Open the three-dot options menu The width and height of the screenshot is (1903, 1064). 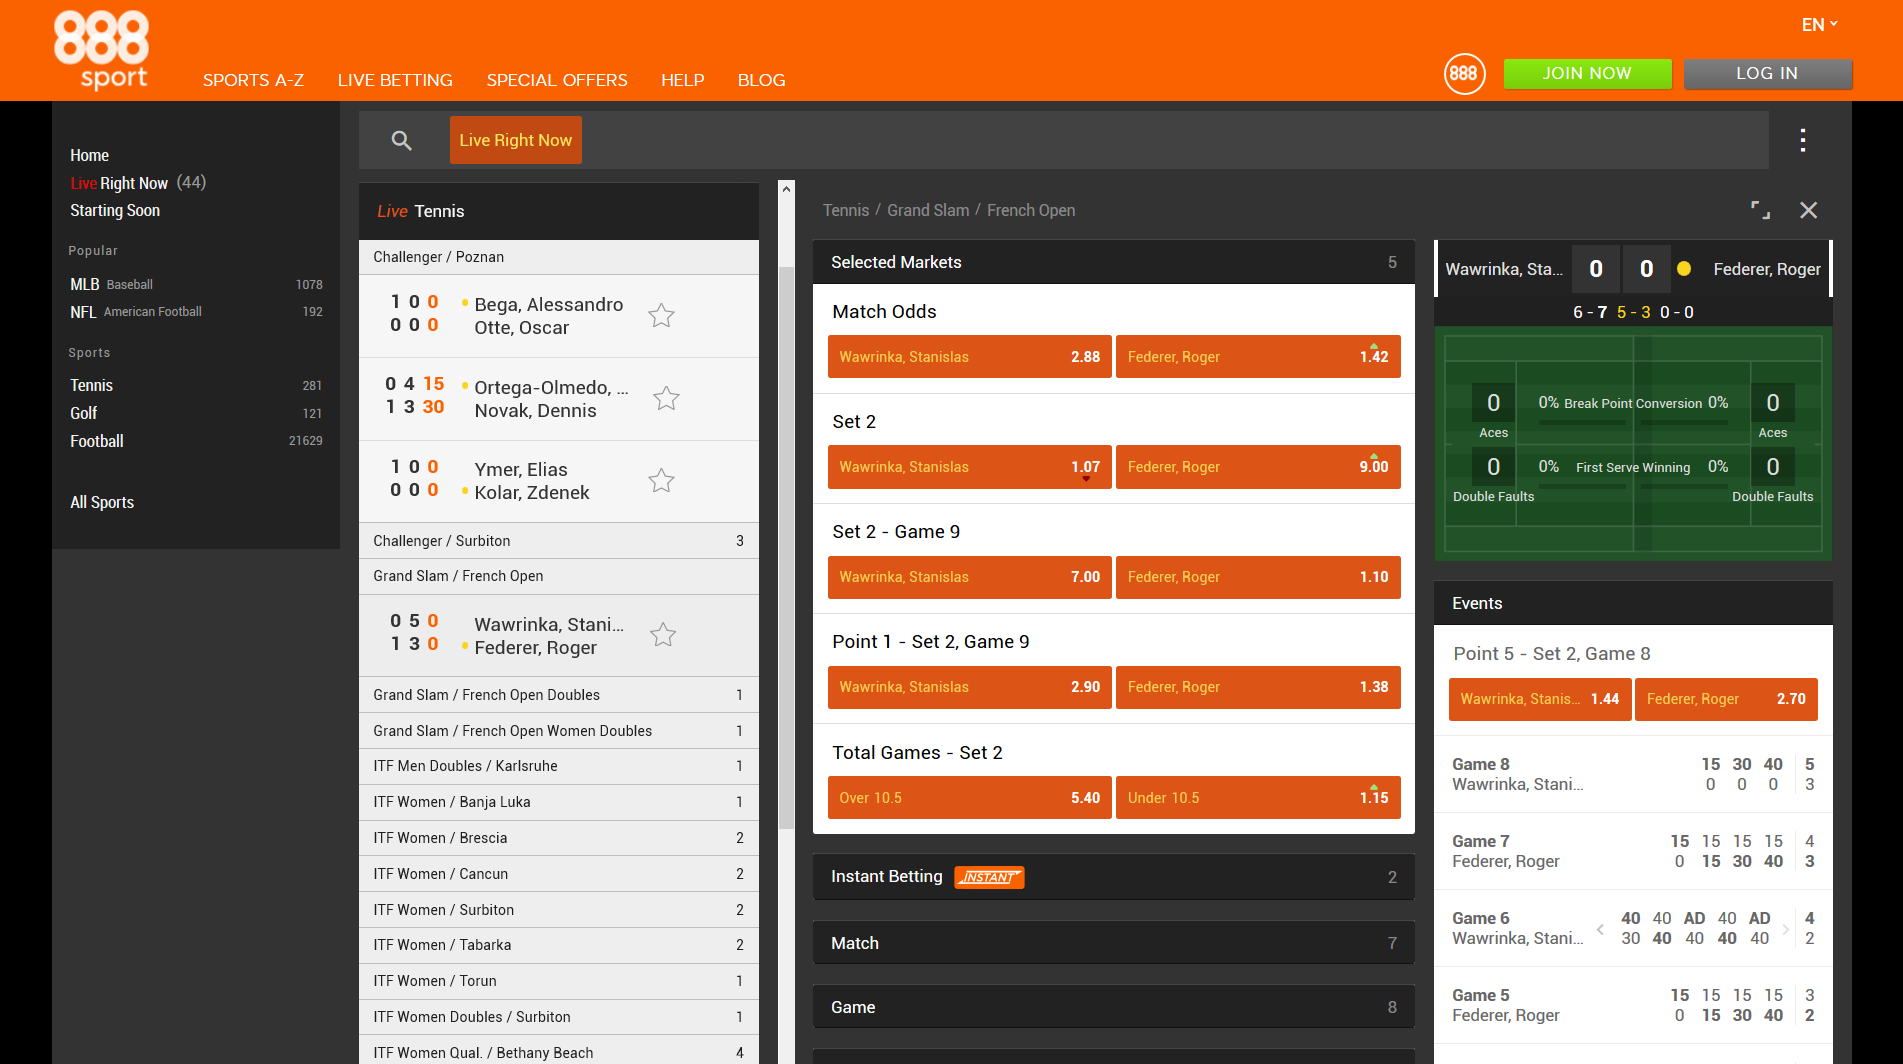(x=1803, y=140)
